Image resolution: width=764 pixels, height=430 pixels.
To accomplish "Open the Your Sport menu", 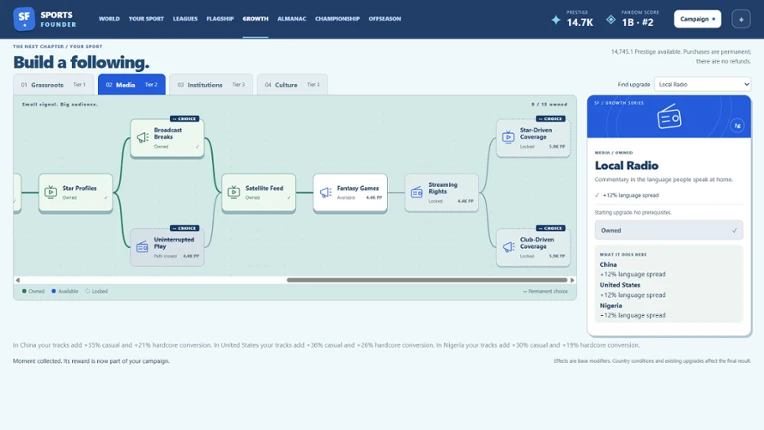I will (146, 19).
